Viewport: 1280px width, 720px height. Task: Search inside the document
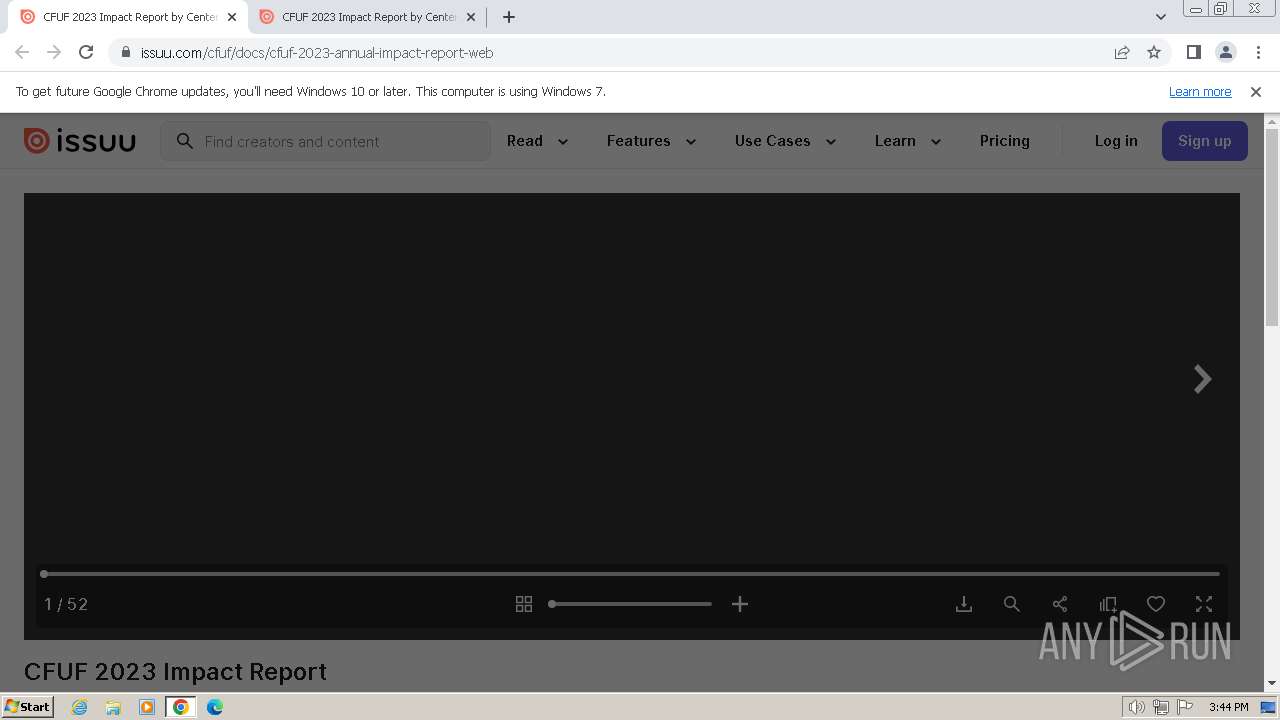coord(1012,604)
